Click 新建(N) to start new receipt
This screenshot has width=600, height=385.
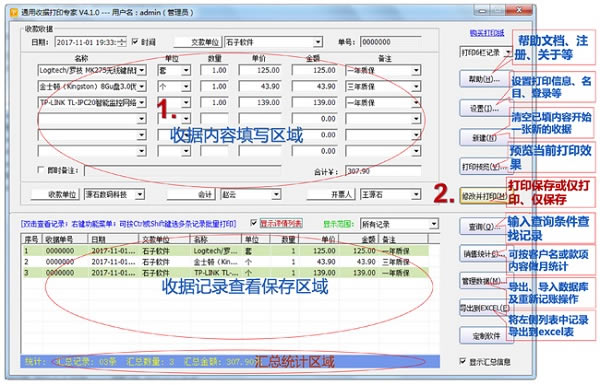coord(484,138)
